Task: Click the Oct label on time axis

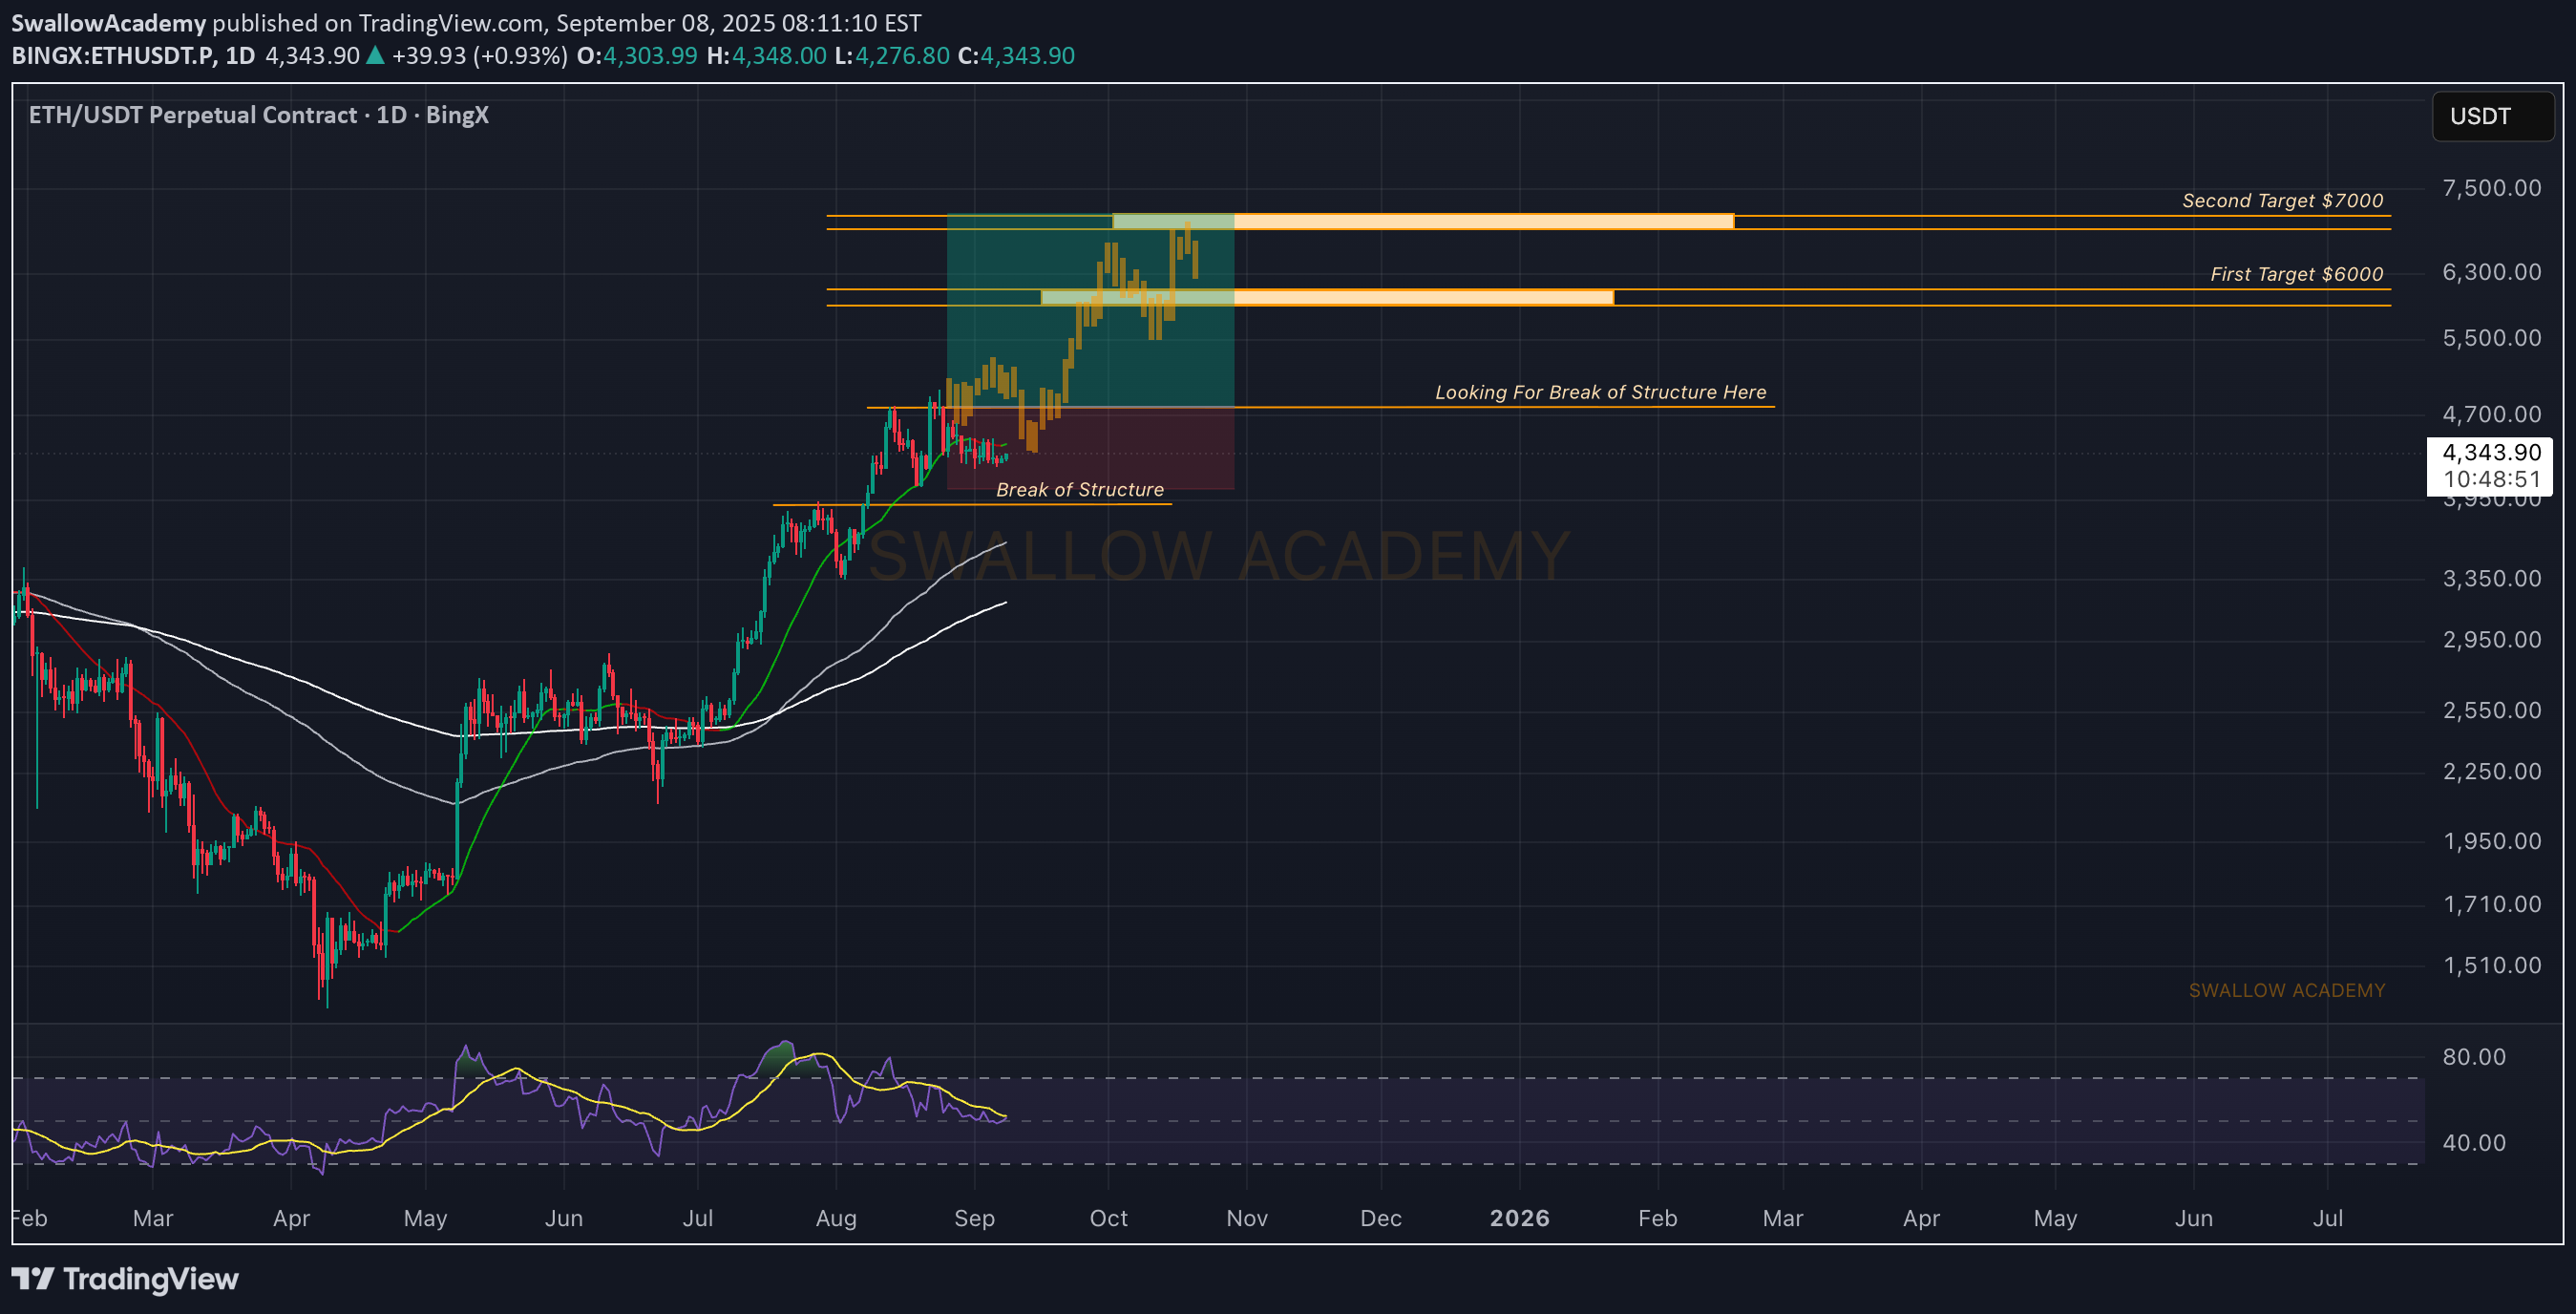Action: (1108, 1219)
